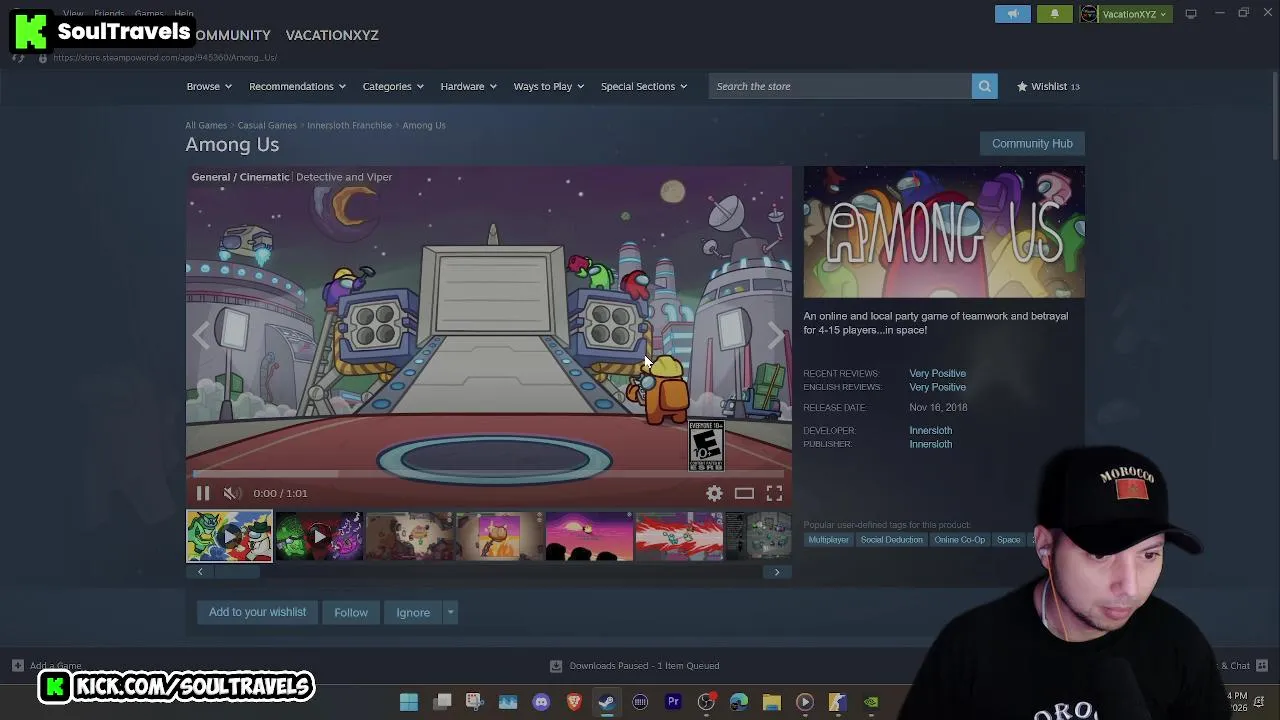Click the store search magnifier button
Viewport: 1280px width, 720px height.
tap(985, 86)
